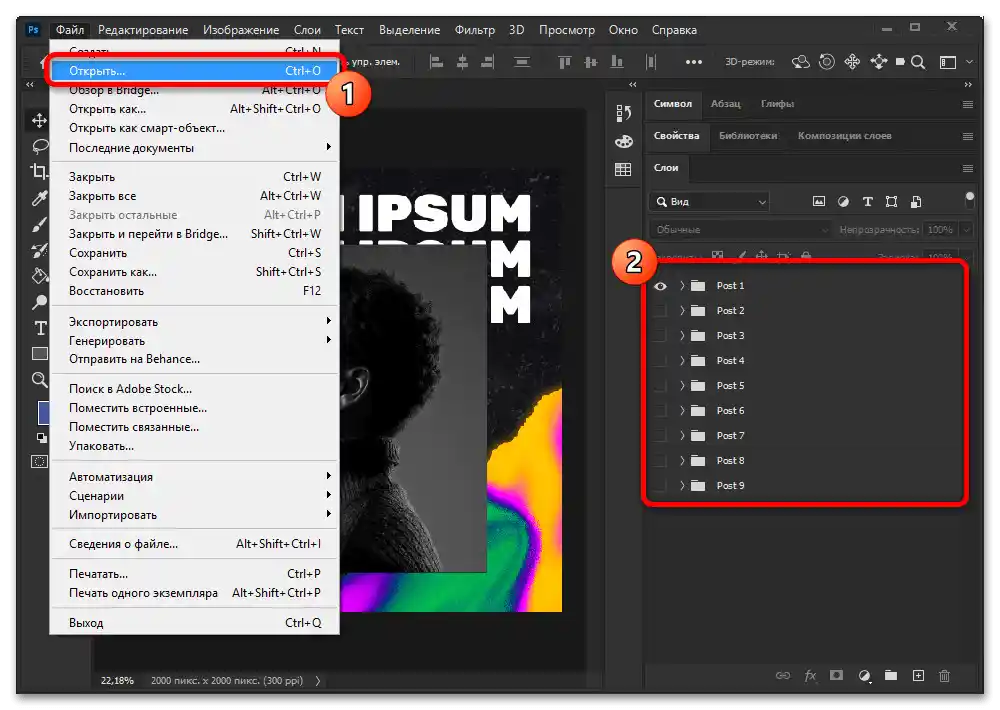Show the Post 8 layer group
The height and width of the screenshot is (710, 1000).
(x=660, y=461)
